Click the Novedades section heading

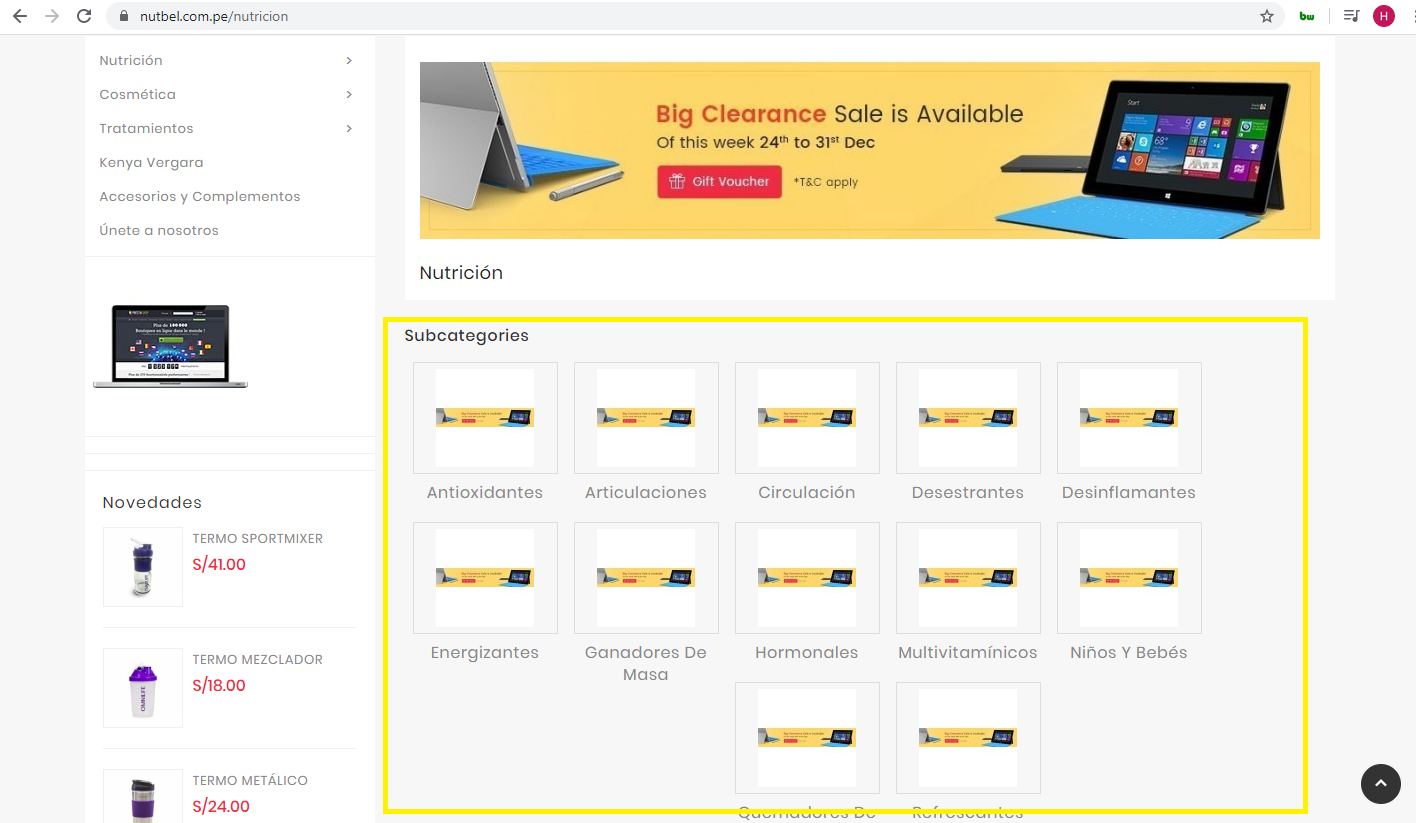pos(152,502)
